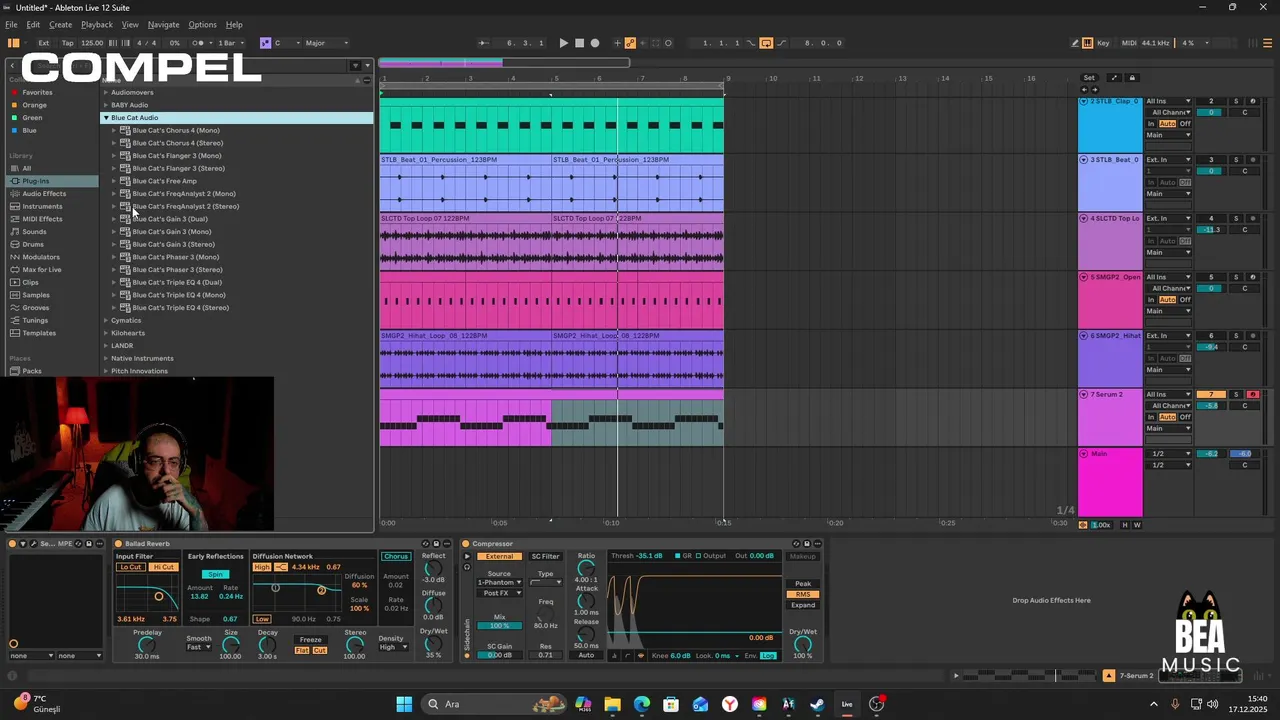
Task: Toggle the Key map button
Action: coord(1103,43)
